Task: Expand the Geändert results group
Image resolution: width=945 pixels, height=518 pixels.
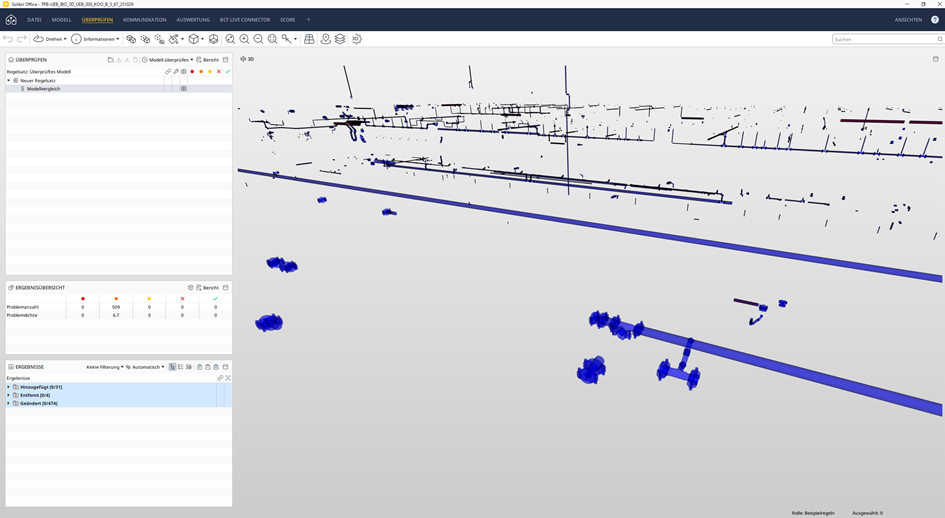Action: point(8,403)
